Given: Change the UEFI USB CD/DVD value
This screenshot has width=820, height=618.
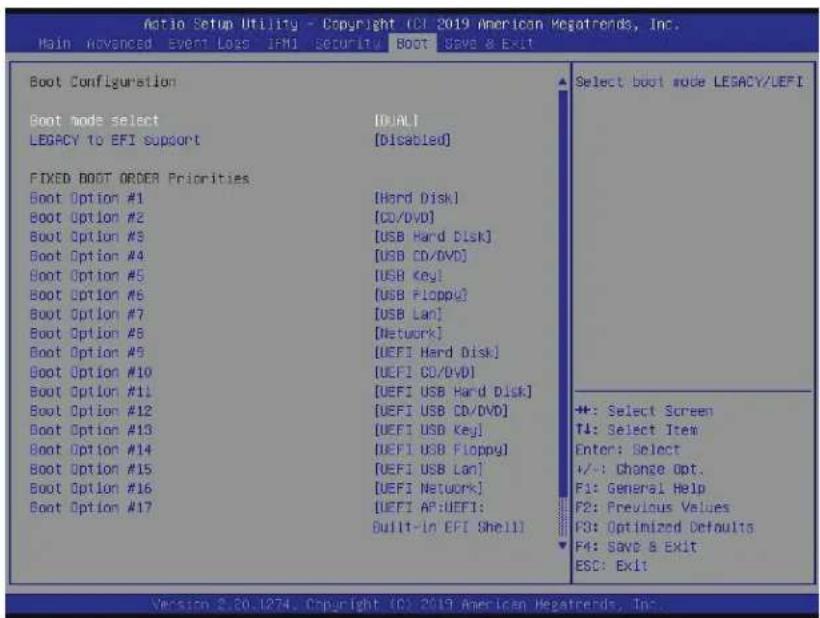Looking at the screenshot, I should point(440,411).
